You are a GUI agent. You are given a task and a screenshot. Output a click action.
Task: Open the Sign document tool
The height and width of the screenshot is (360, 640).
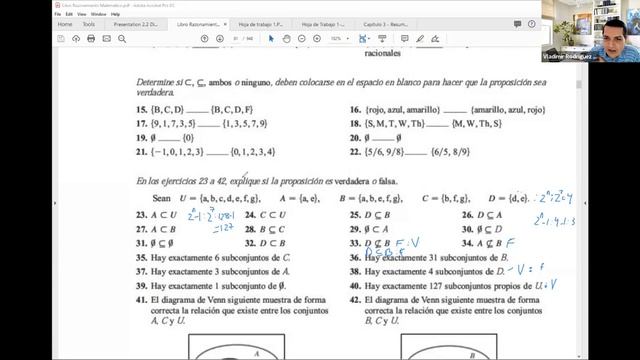pyautogui.click(x=436, y=39)
